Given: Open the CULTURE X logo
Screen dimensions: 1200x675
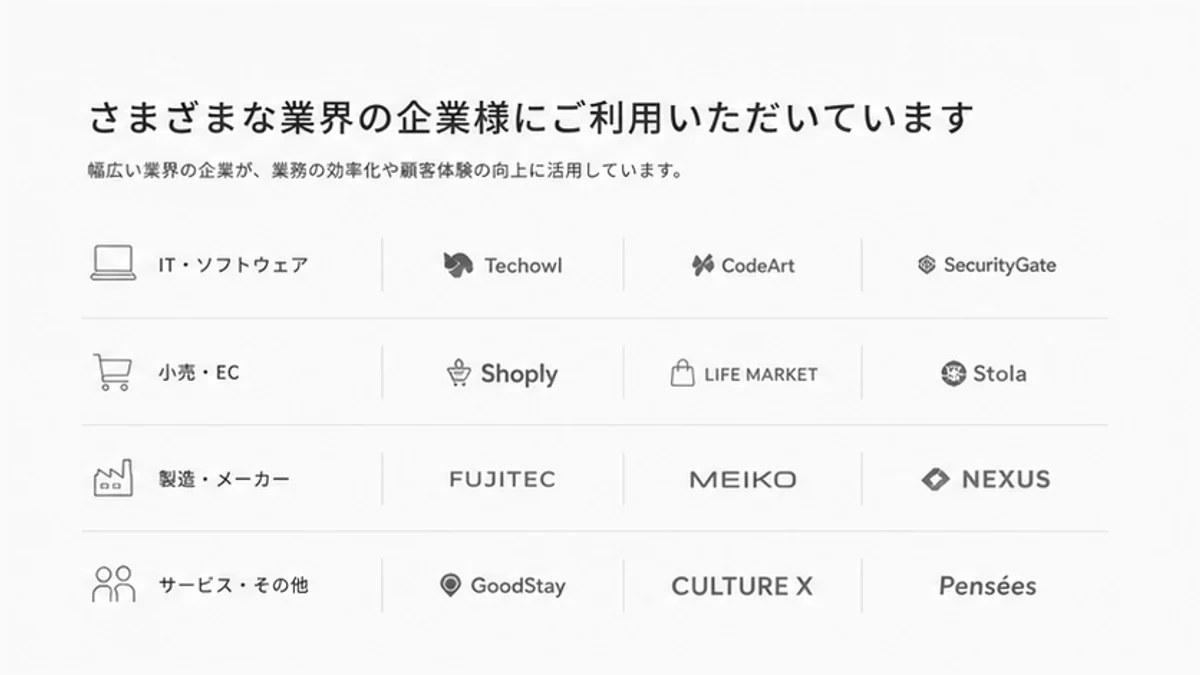Looking at the screenshot, I should (742, 586).
